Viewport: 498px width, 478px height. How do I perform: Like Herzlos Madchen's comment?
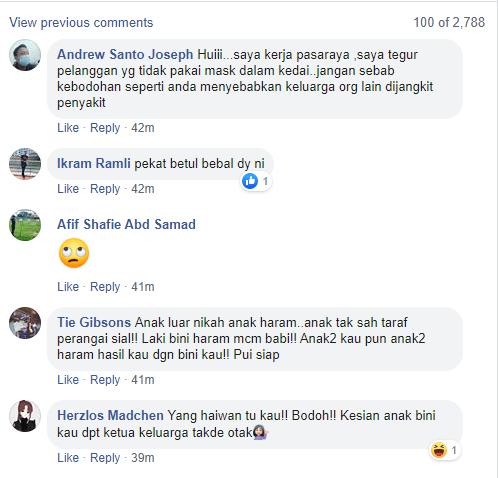point(68,458)
